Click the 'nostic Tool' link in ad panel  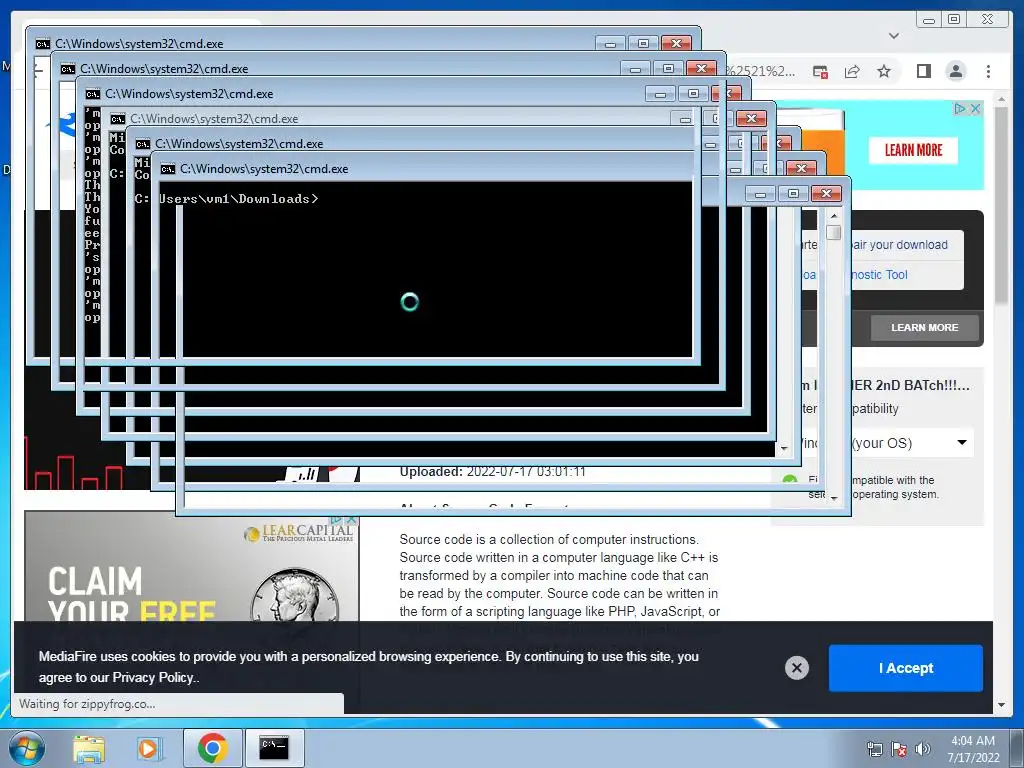click(x=879, y=275)
